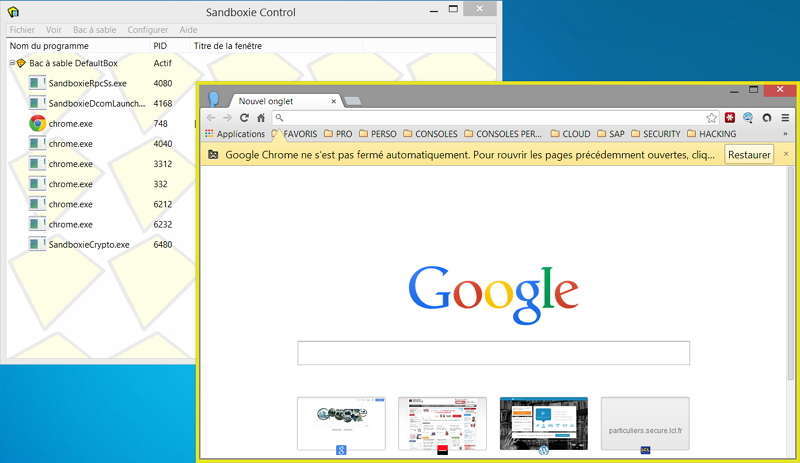Screen dimensions: 800x463
Task: Click the blue globe extension icon
Action: (748, 118)
